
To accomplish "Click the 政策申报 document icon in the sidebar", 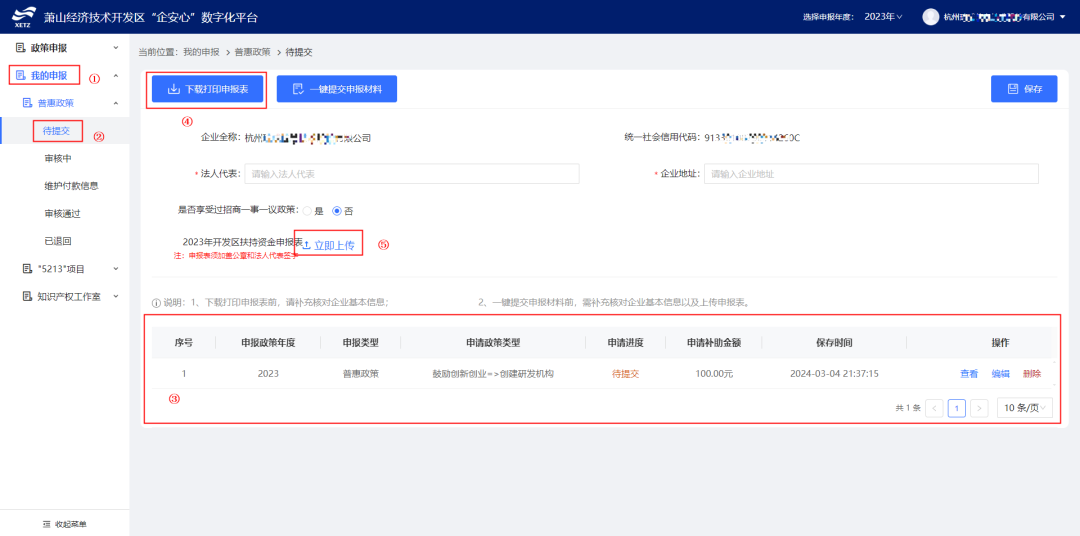I will (20, 48).
